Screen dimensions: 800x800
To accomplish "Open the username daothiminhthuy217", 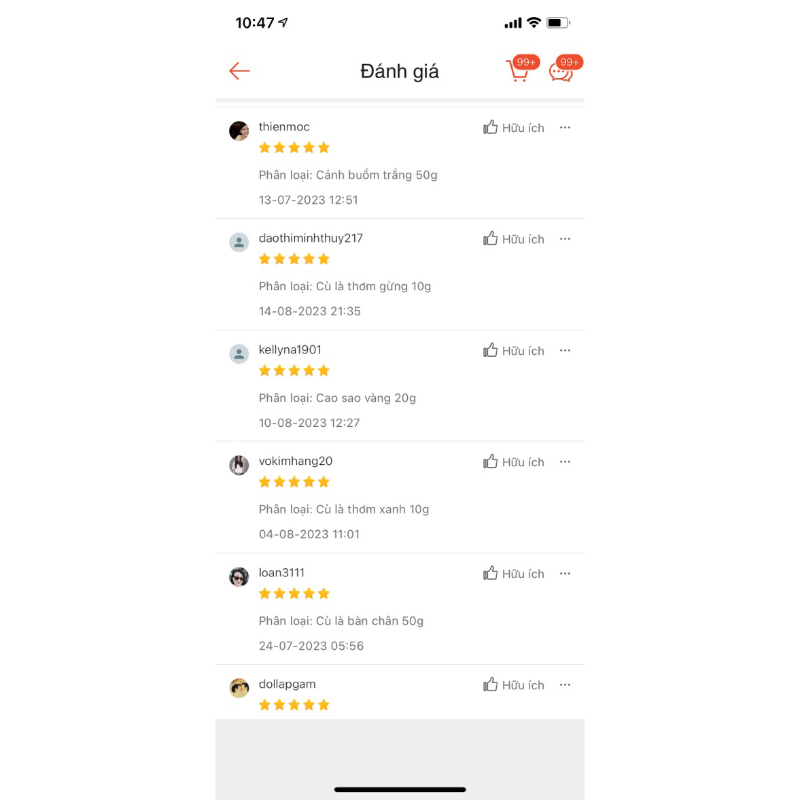I will coord(311,238).
